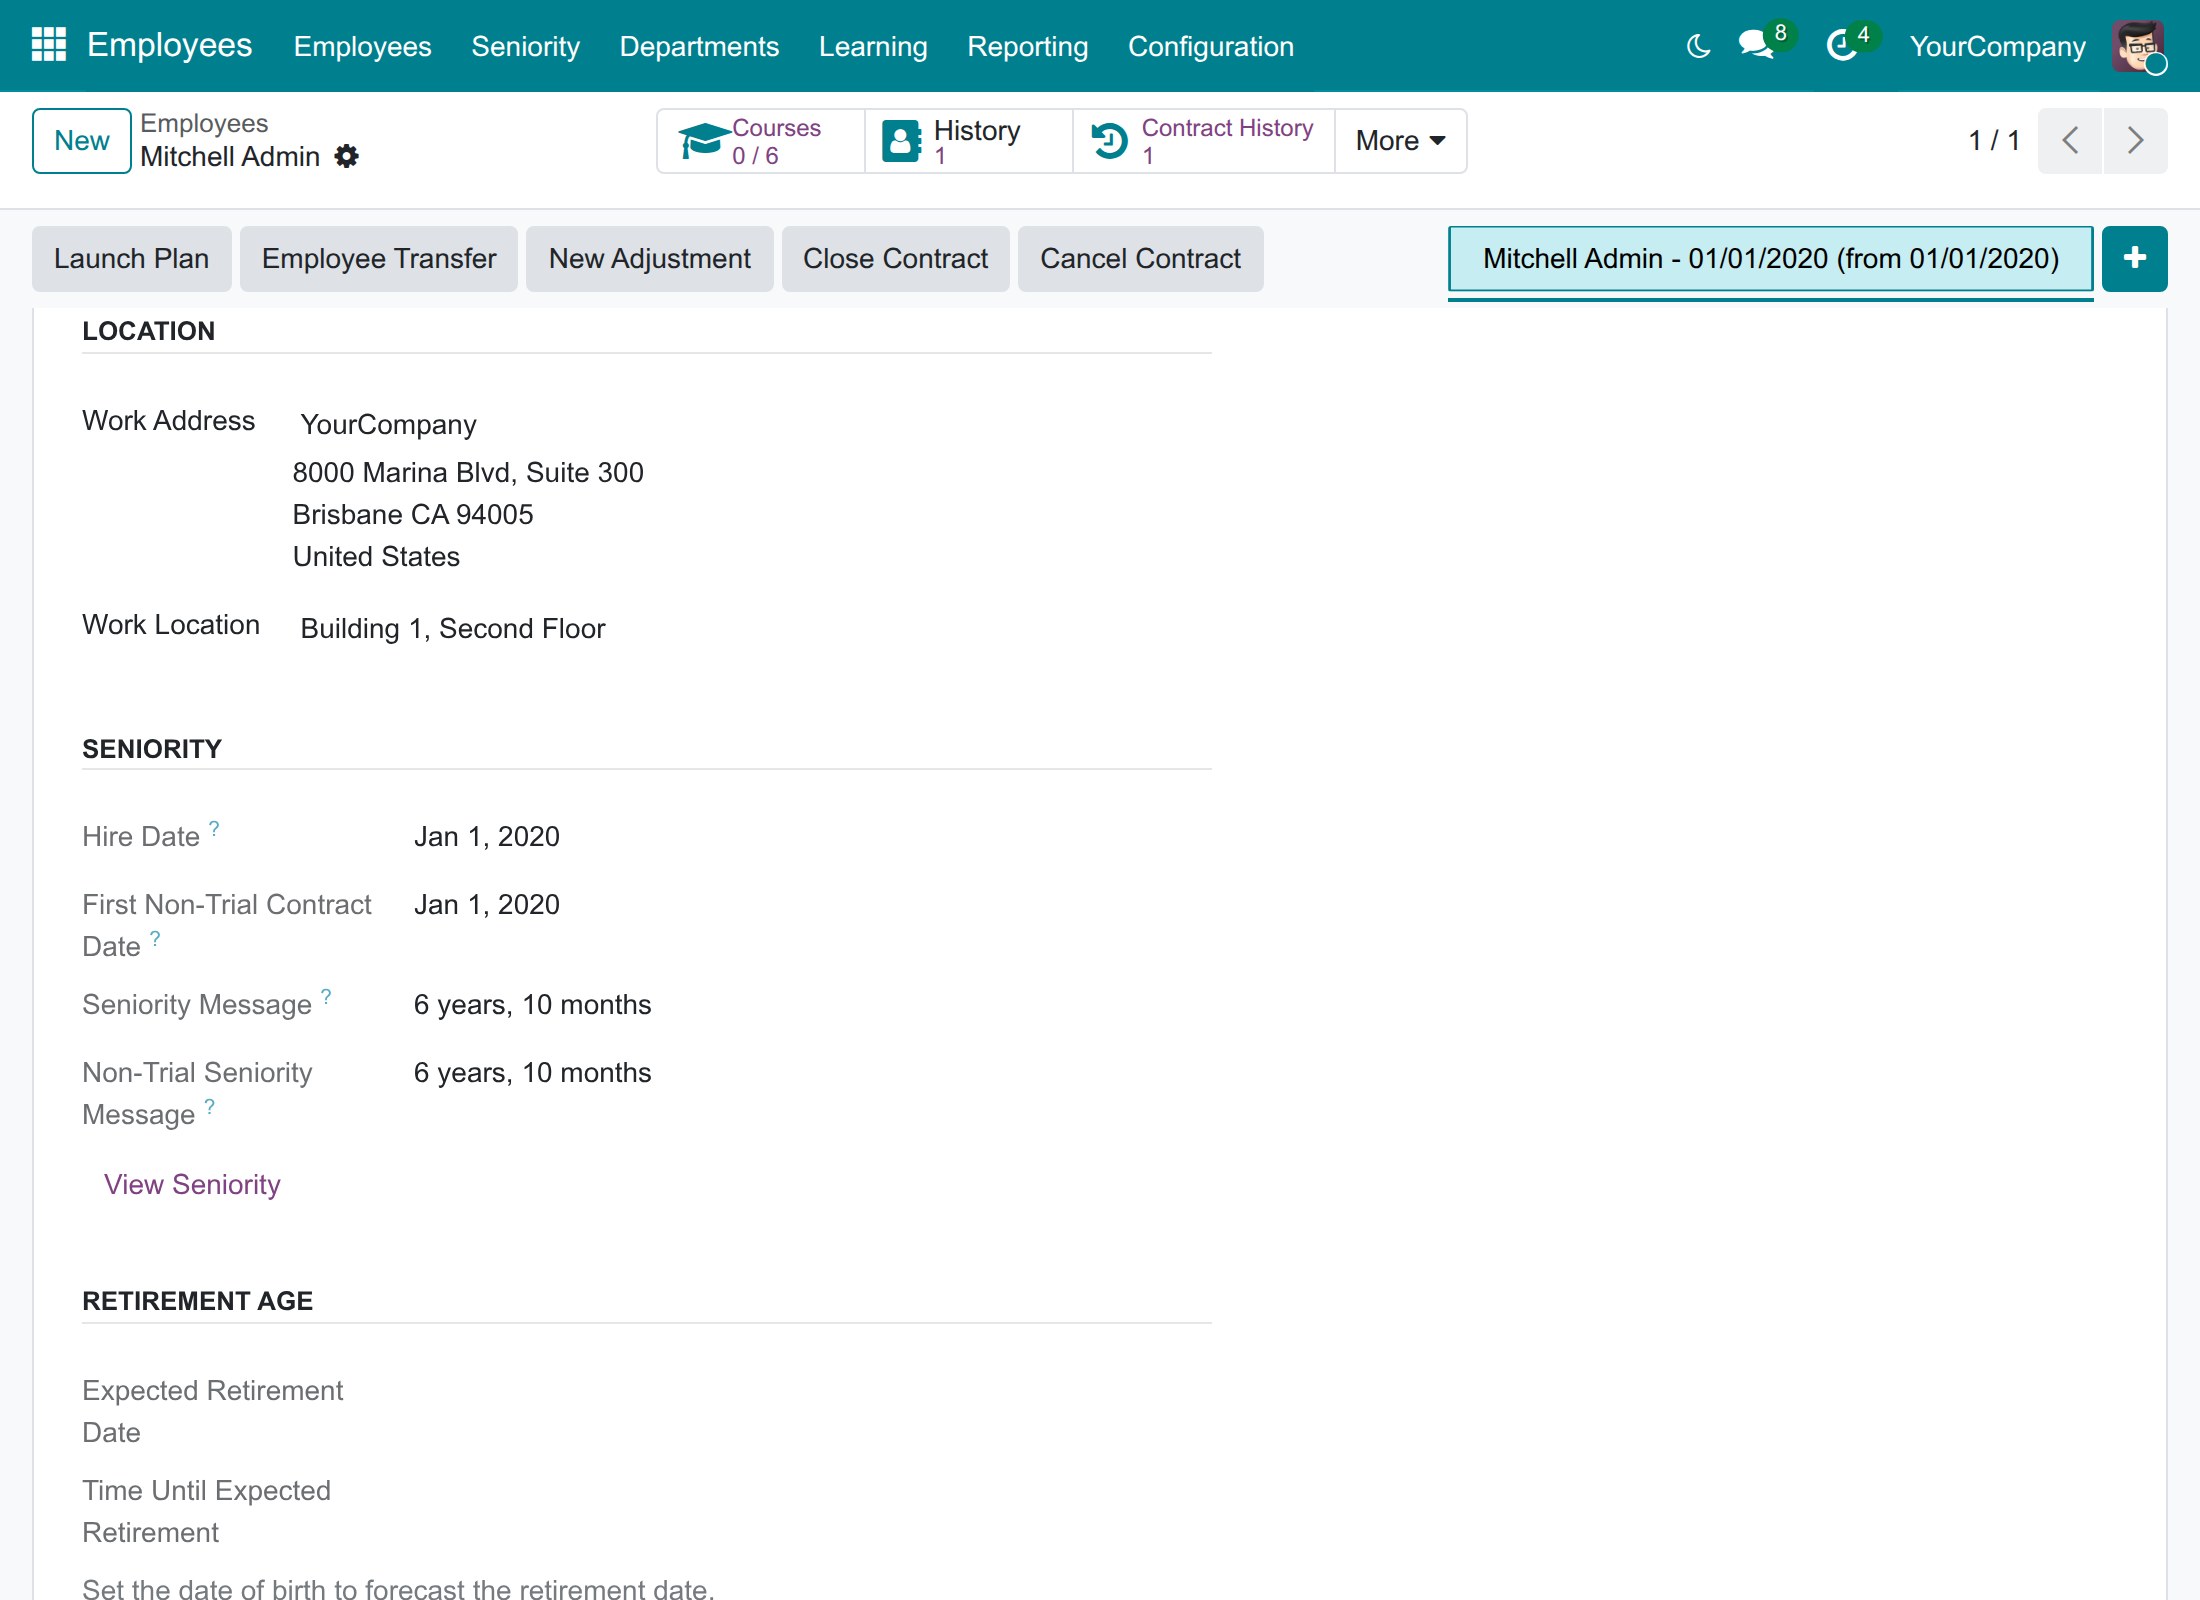Click the Contract History clock icon

click(x=1109, y=141)
